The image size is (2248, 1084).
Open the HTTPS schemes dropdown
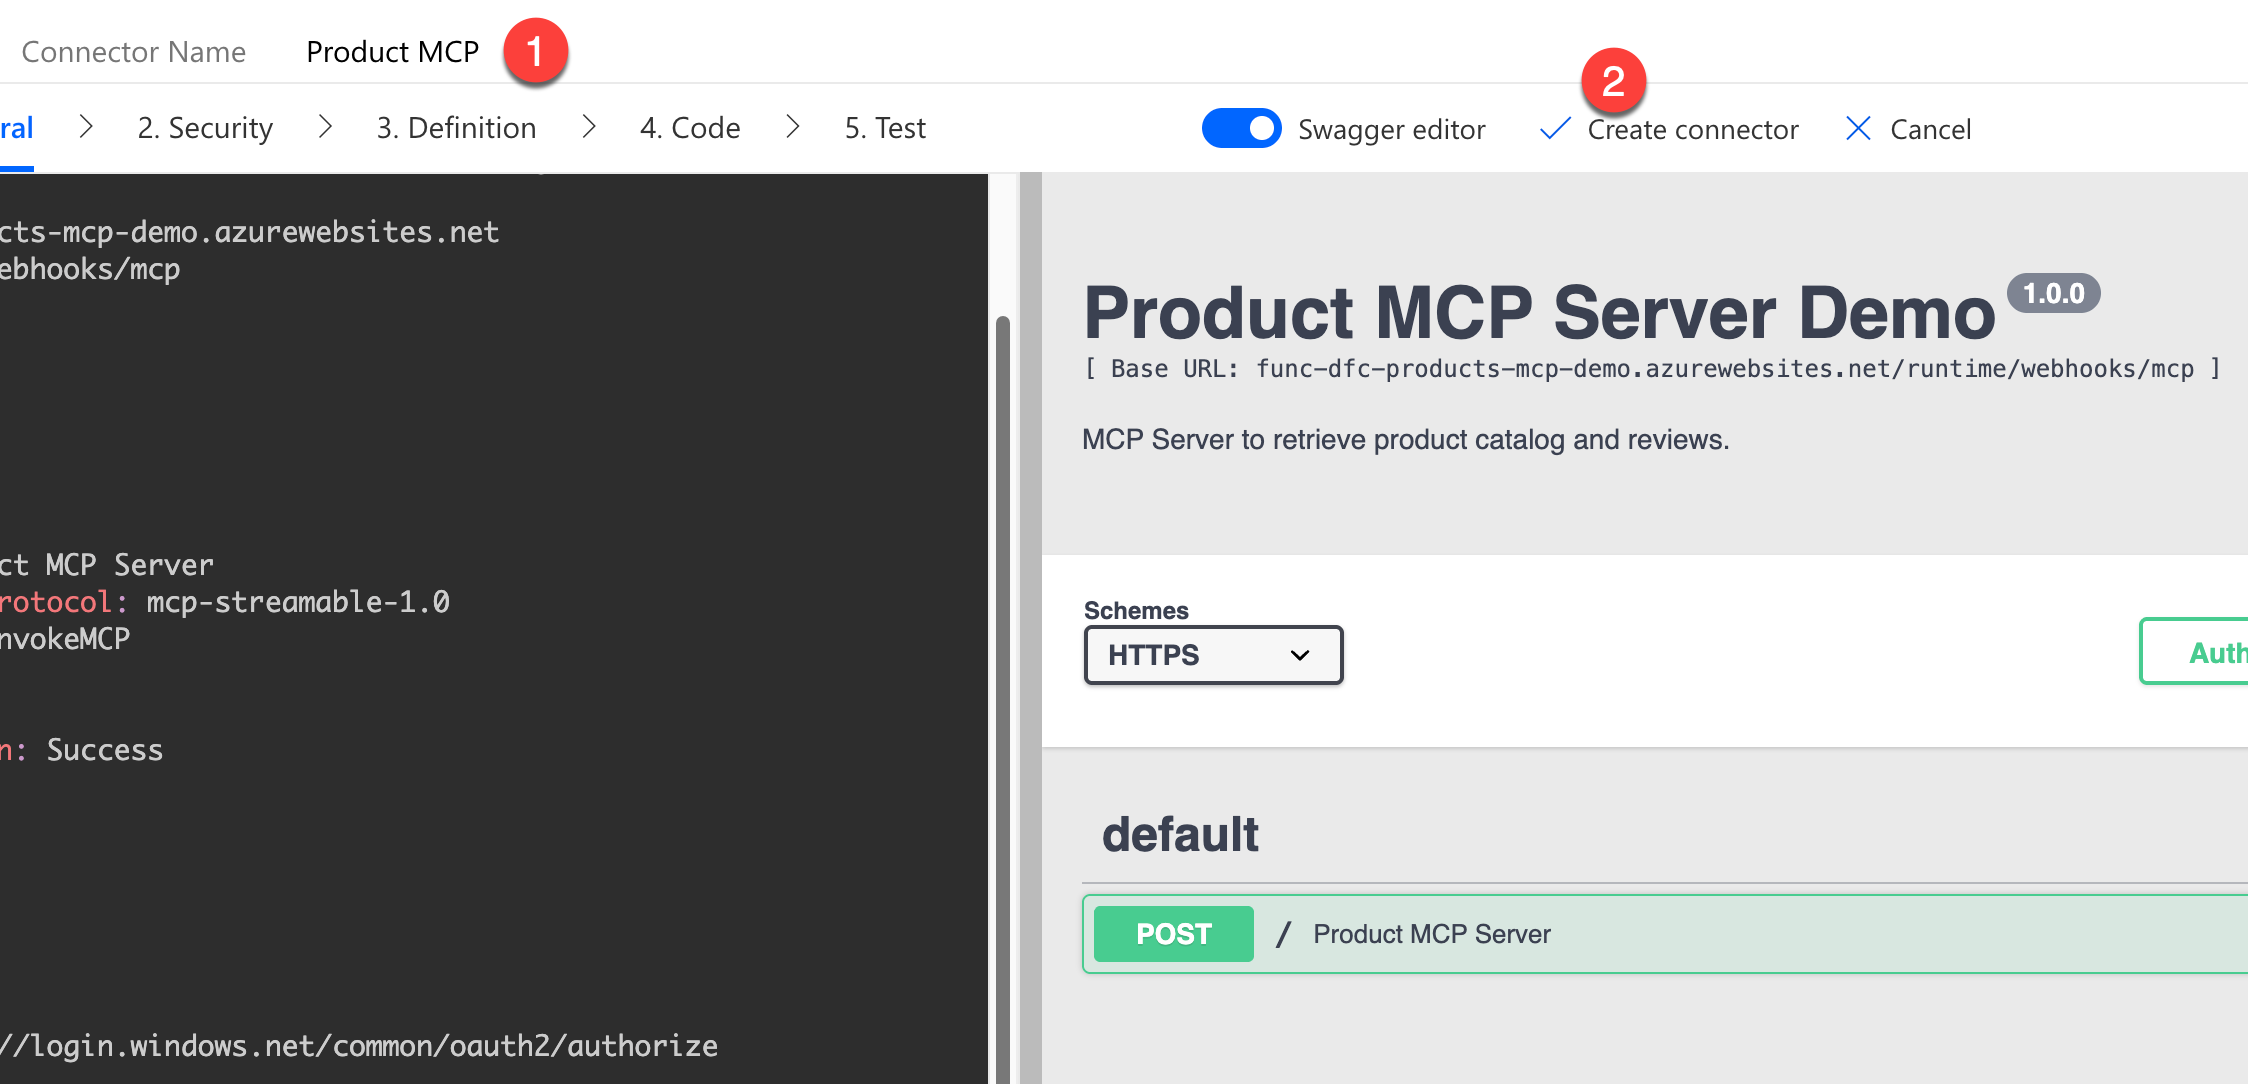1212,655
